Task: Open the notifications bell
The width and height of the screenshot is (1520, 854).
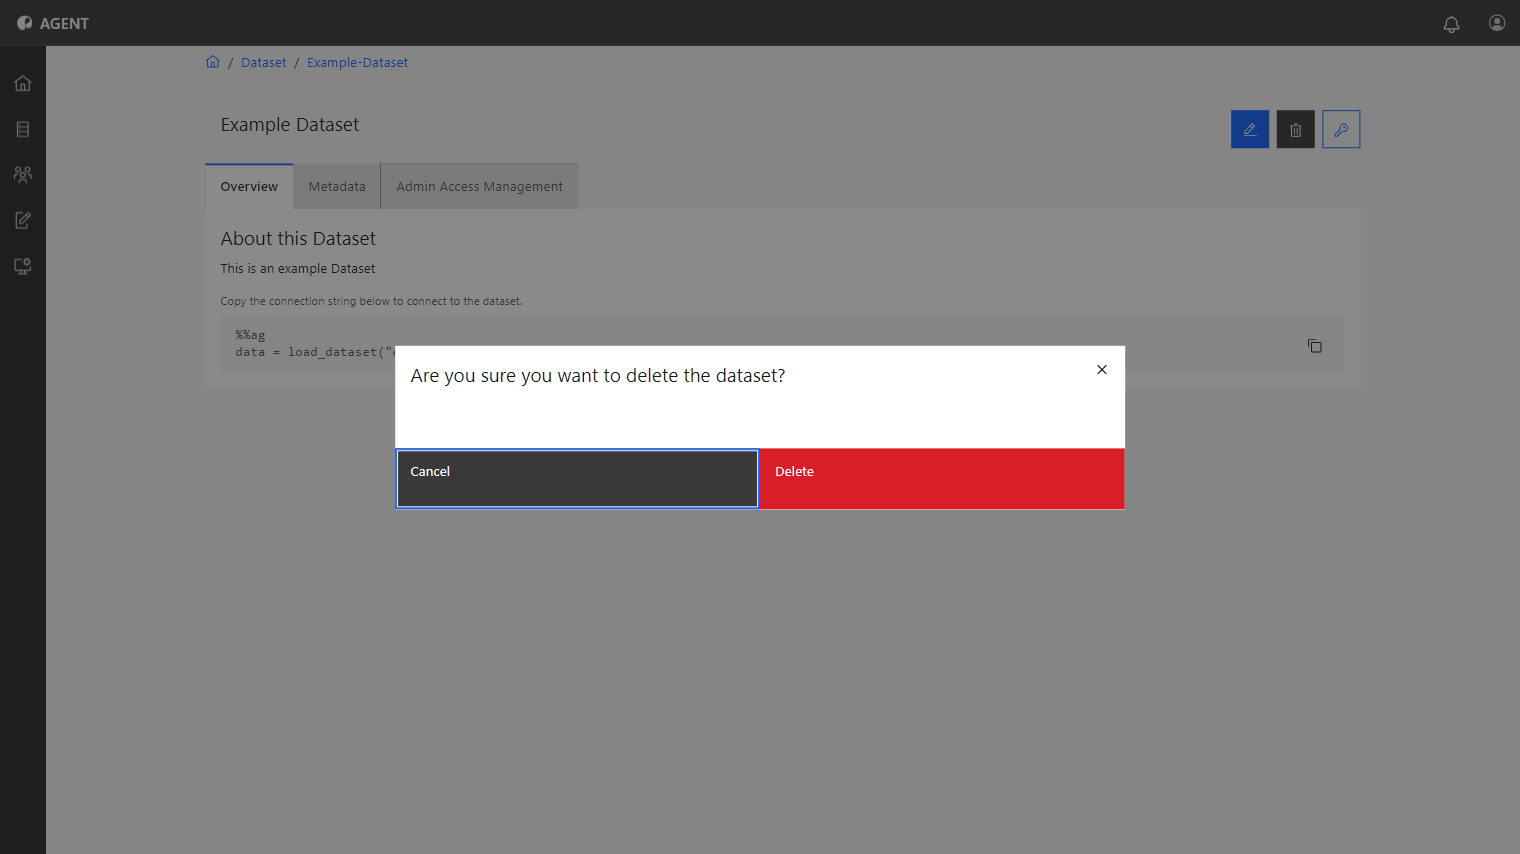Action: 1451,24
